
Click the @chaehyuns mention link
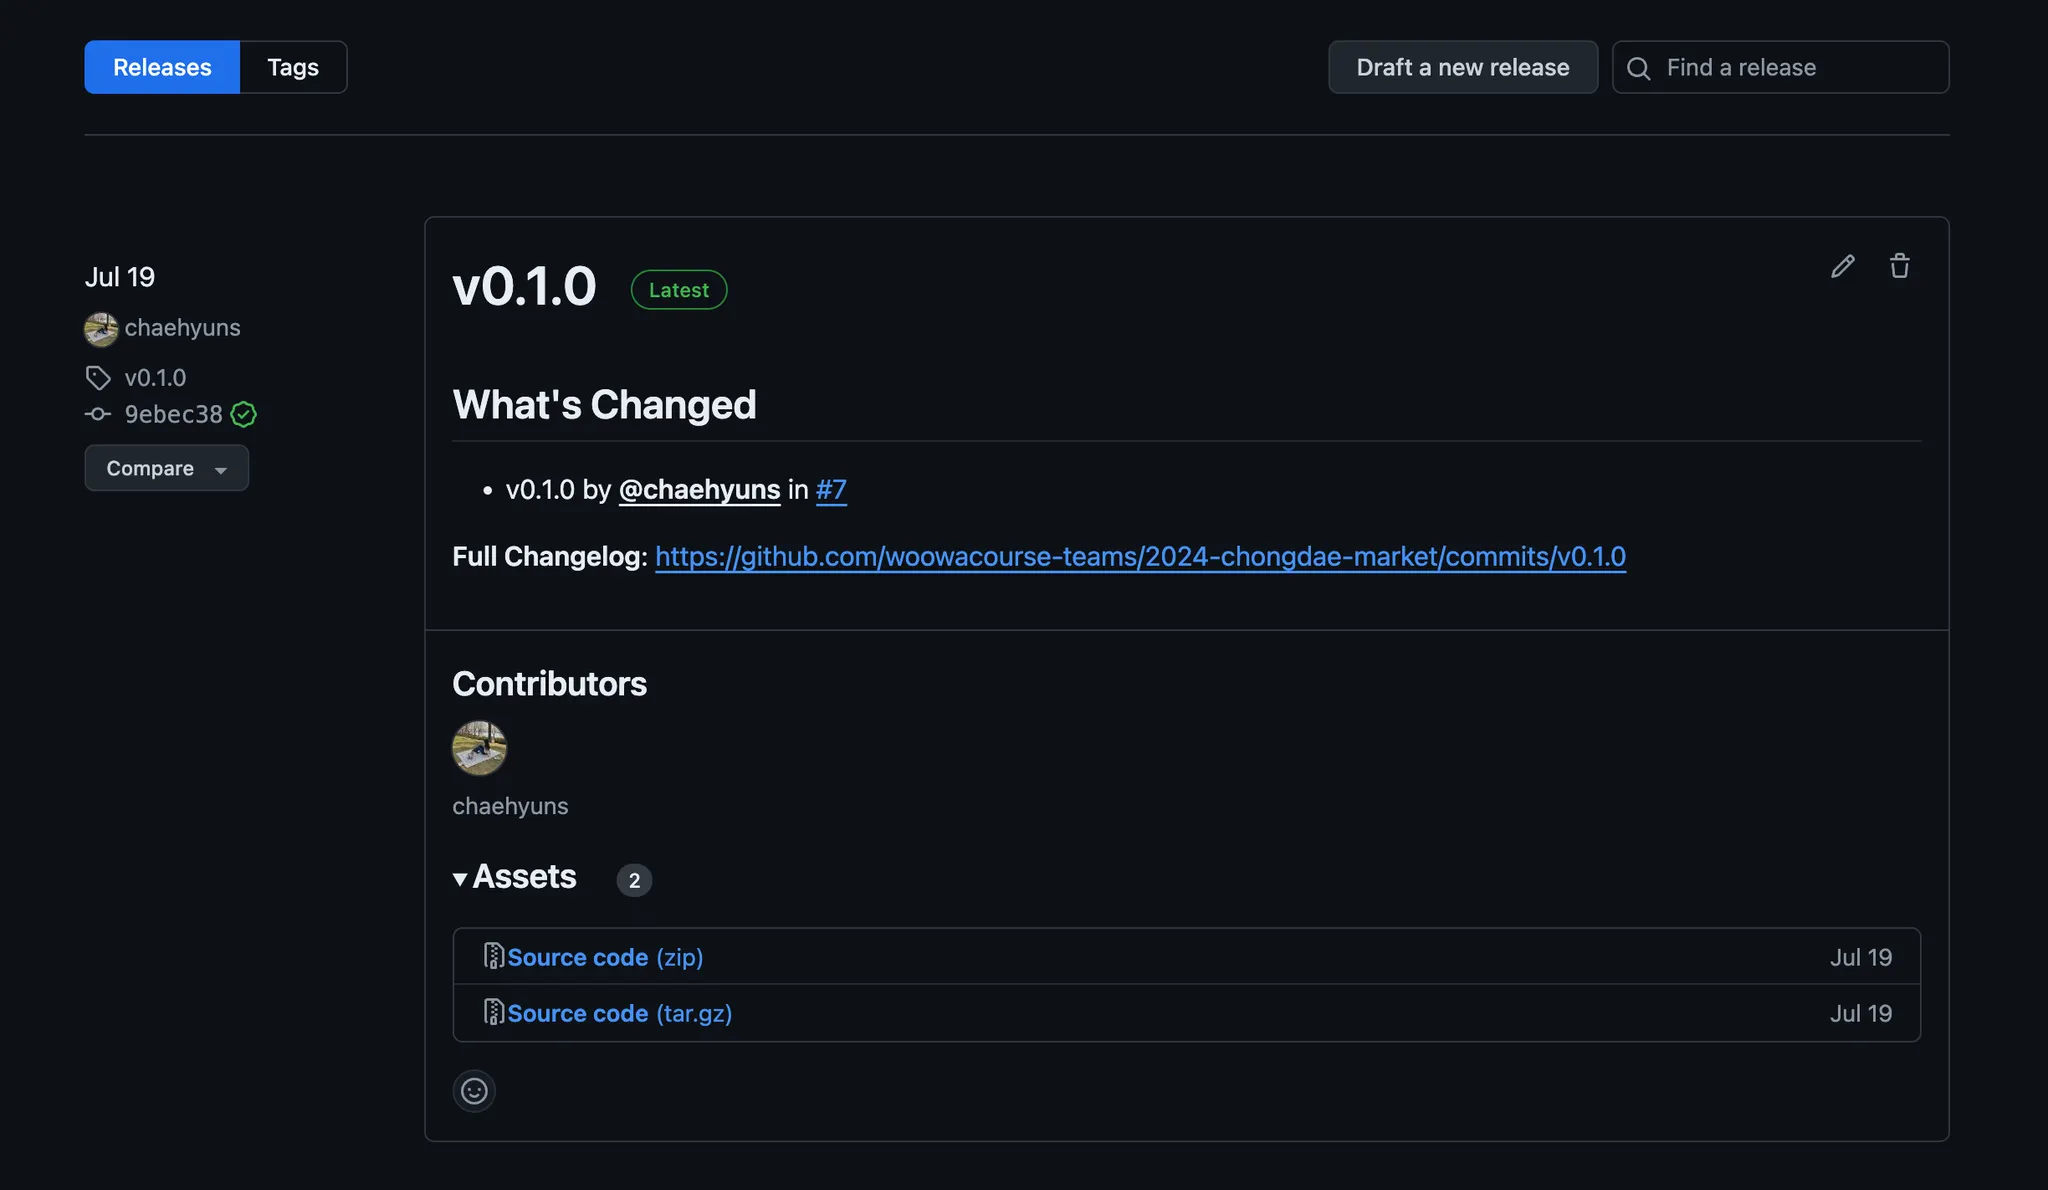pos(699,489)
